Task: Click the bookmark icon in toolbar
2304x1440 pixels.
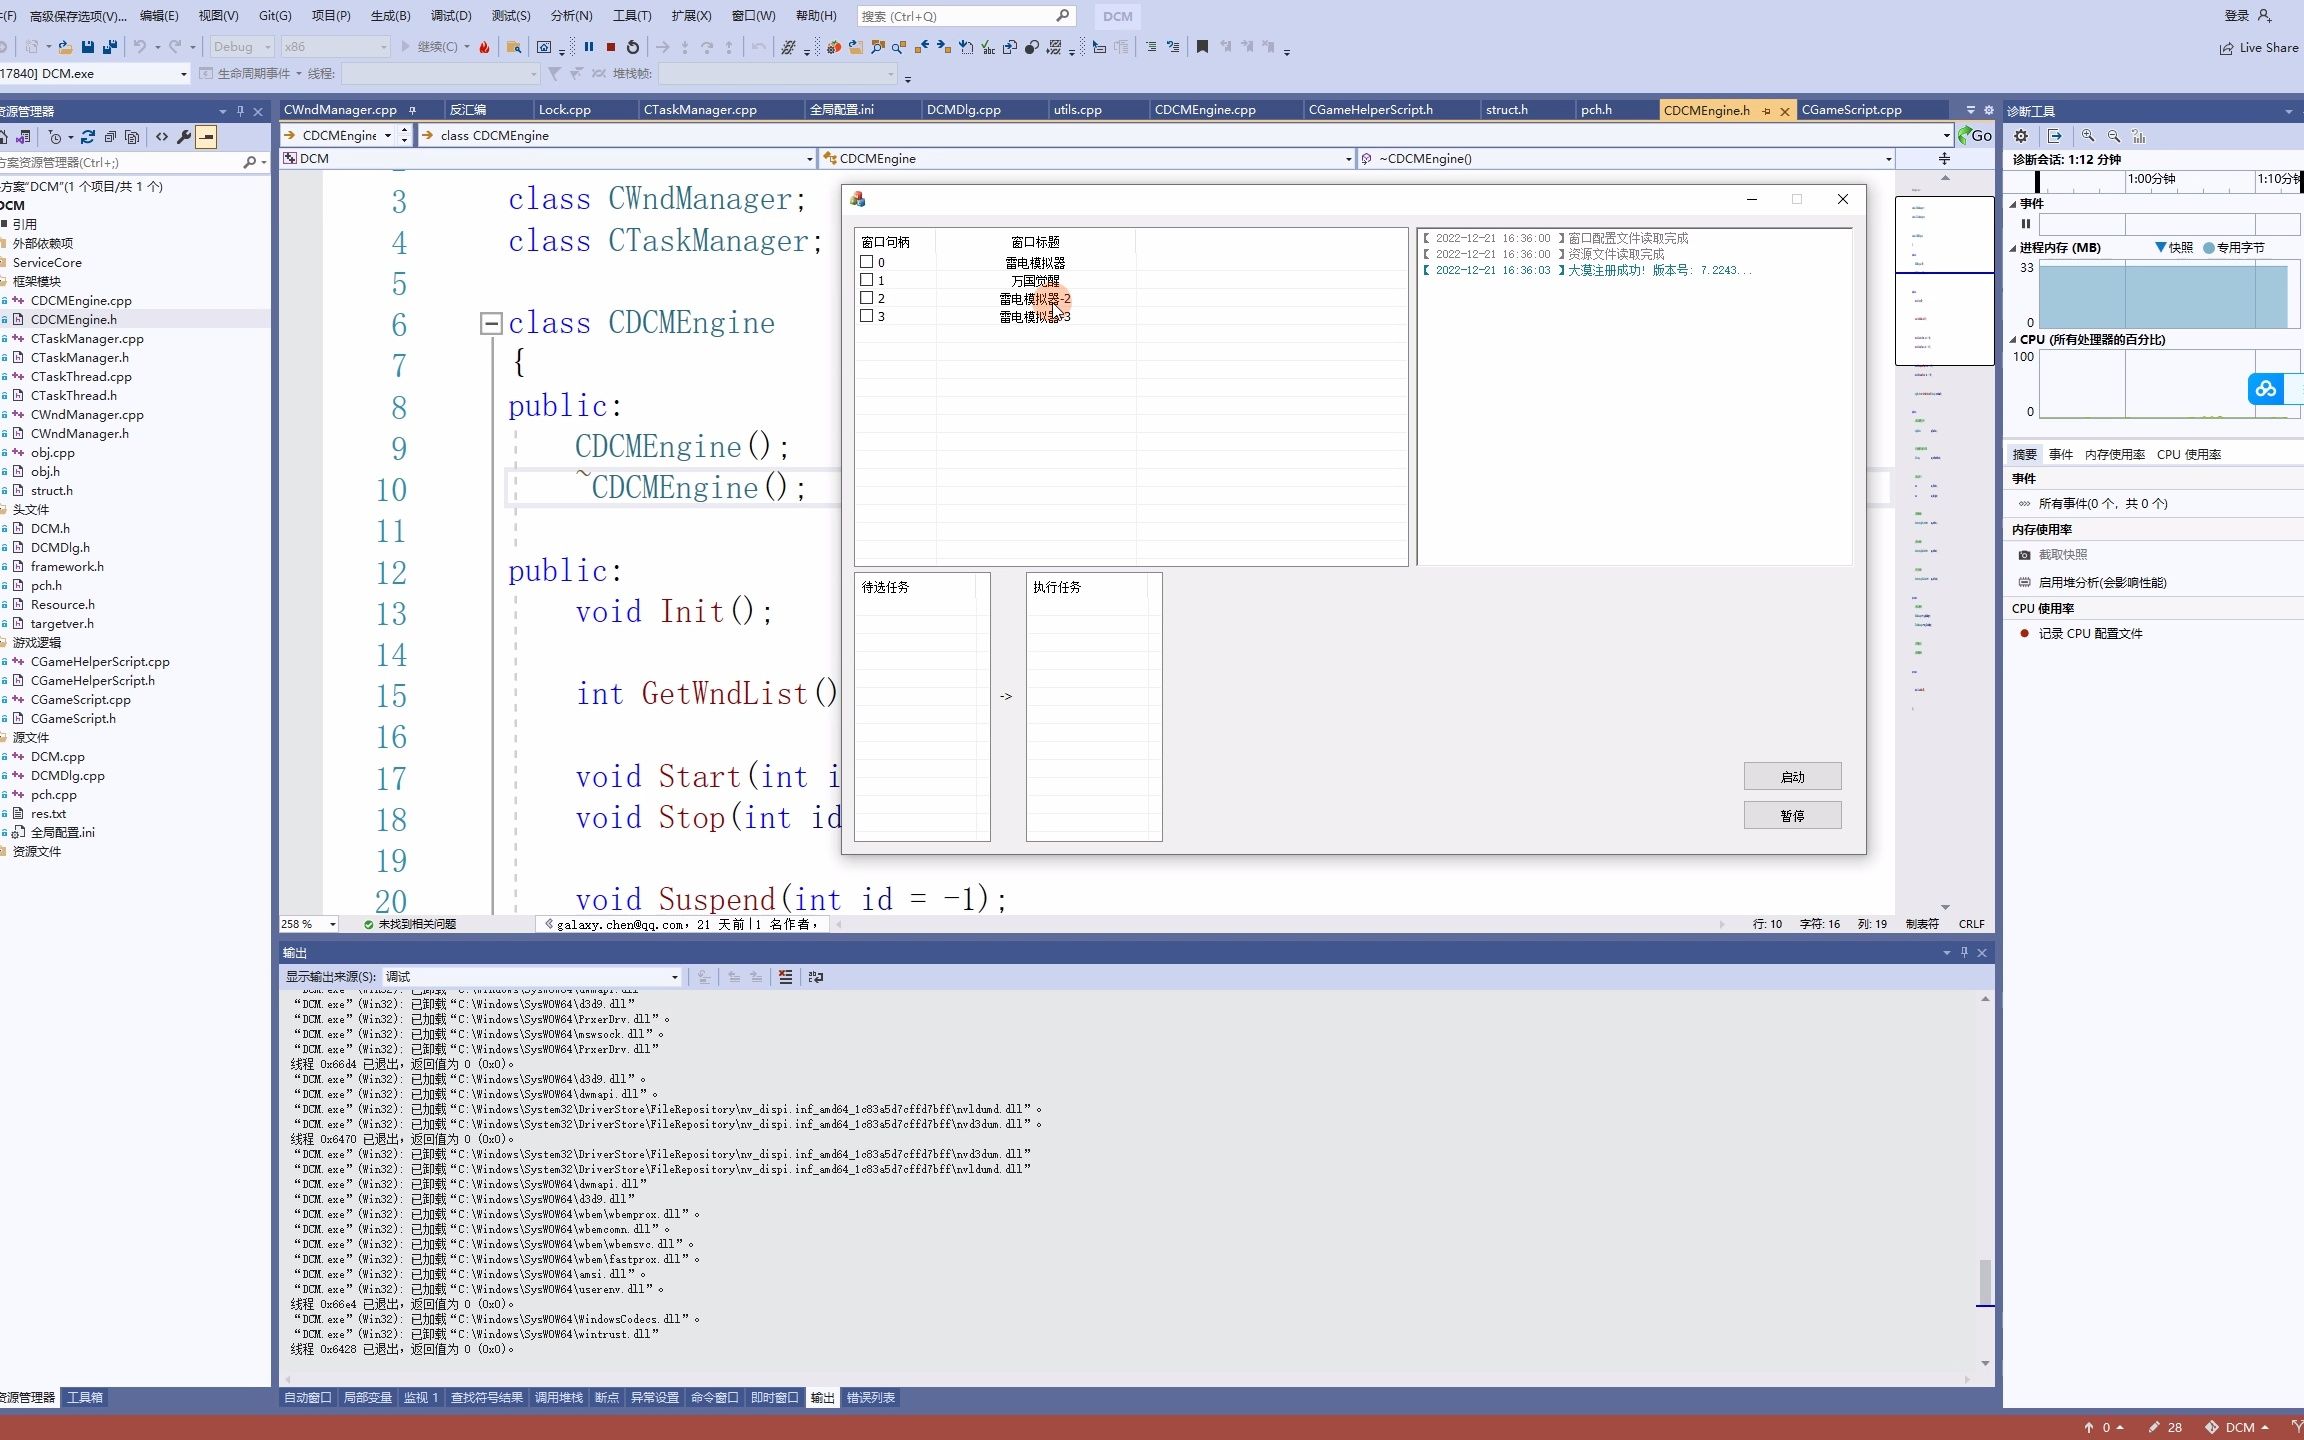Action: pos(1202,47)
